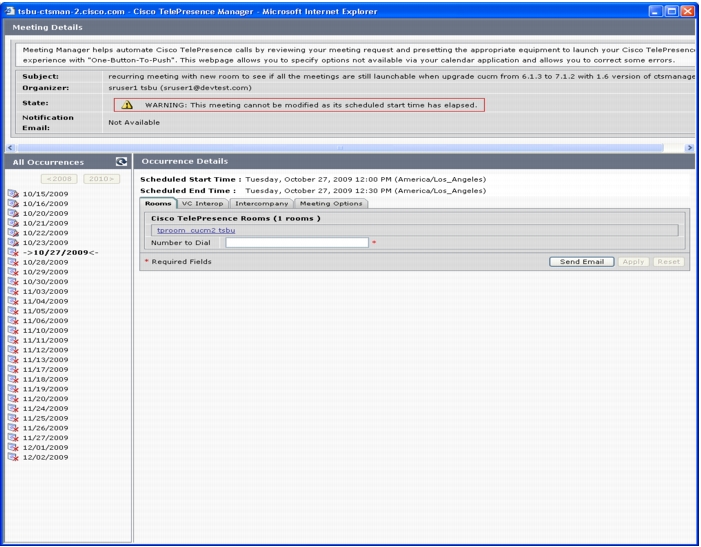701x547 pixels.
Task: Click the error icon beside 10/28/2009
Action: [x=13, y=262]
